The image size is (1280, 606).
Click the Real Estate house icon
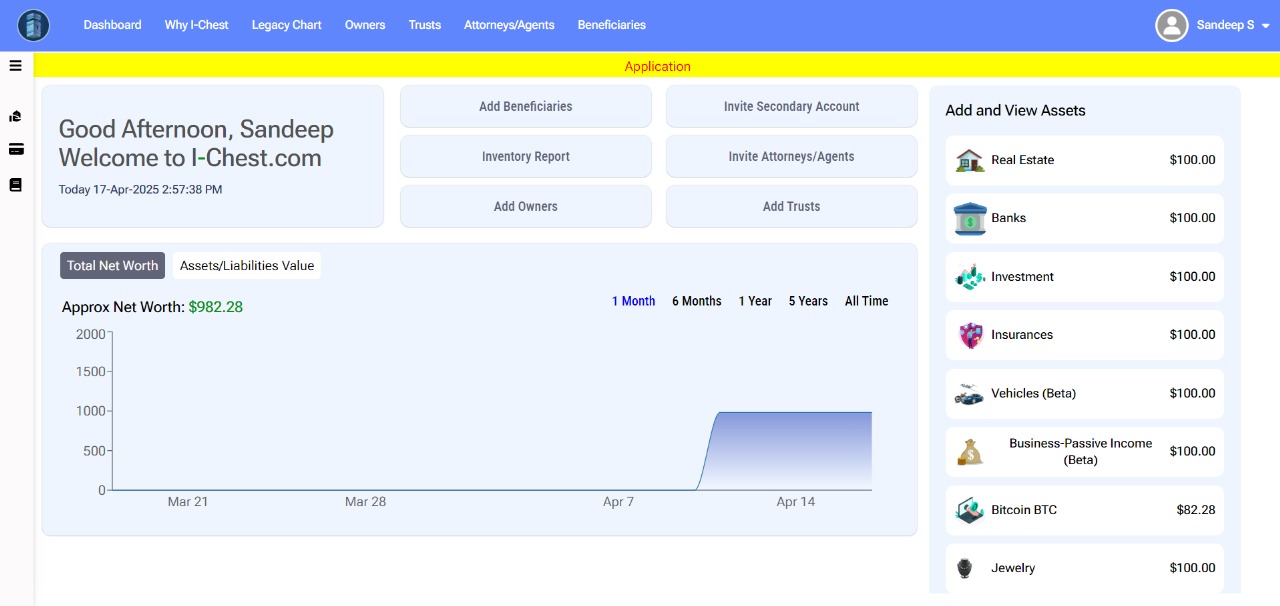(x=969, y=160)
